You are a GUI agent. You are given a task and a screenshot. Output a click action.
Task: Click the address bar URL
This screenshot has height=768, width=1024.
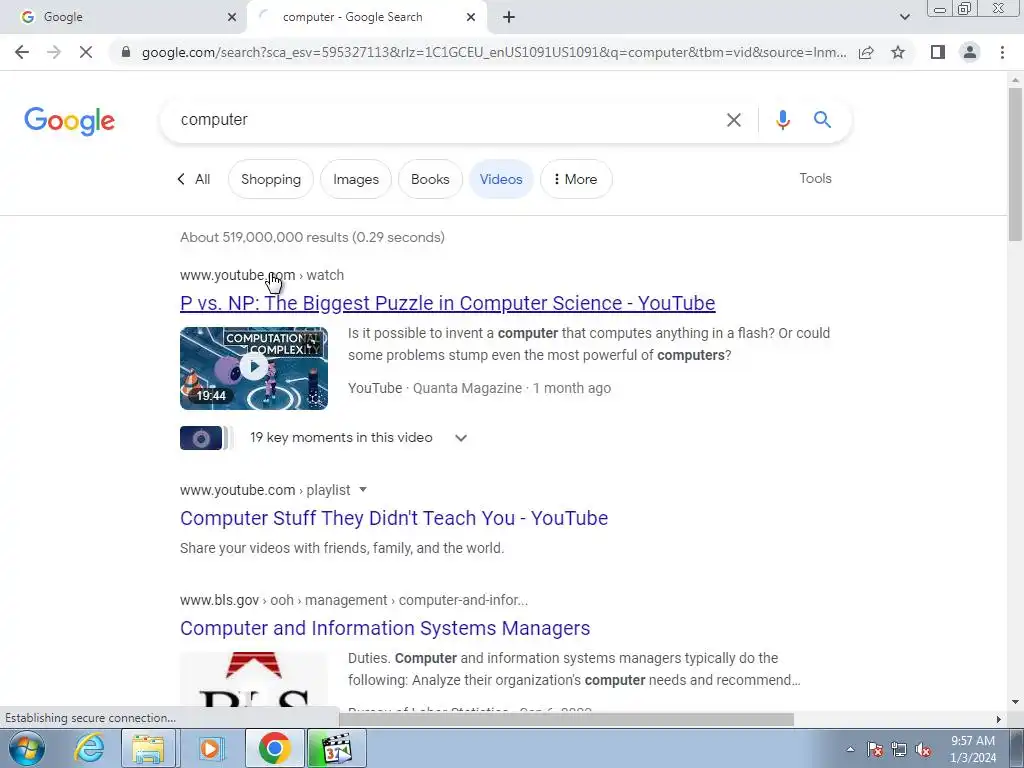(x=494, y=52)
